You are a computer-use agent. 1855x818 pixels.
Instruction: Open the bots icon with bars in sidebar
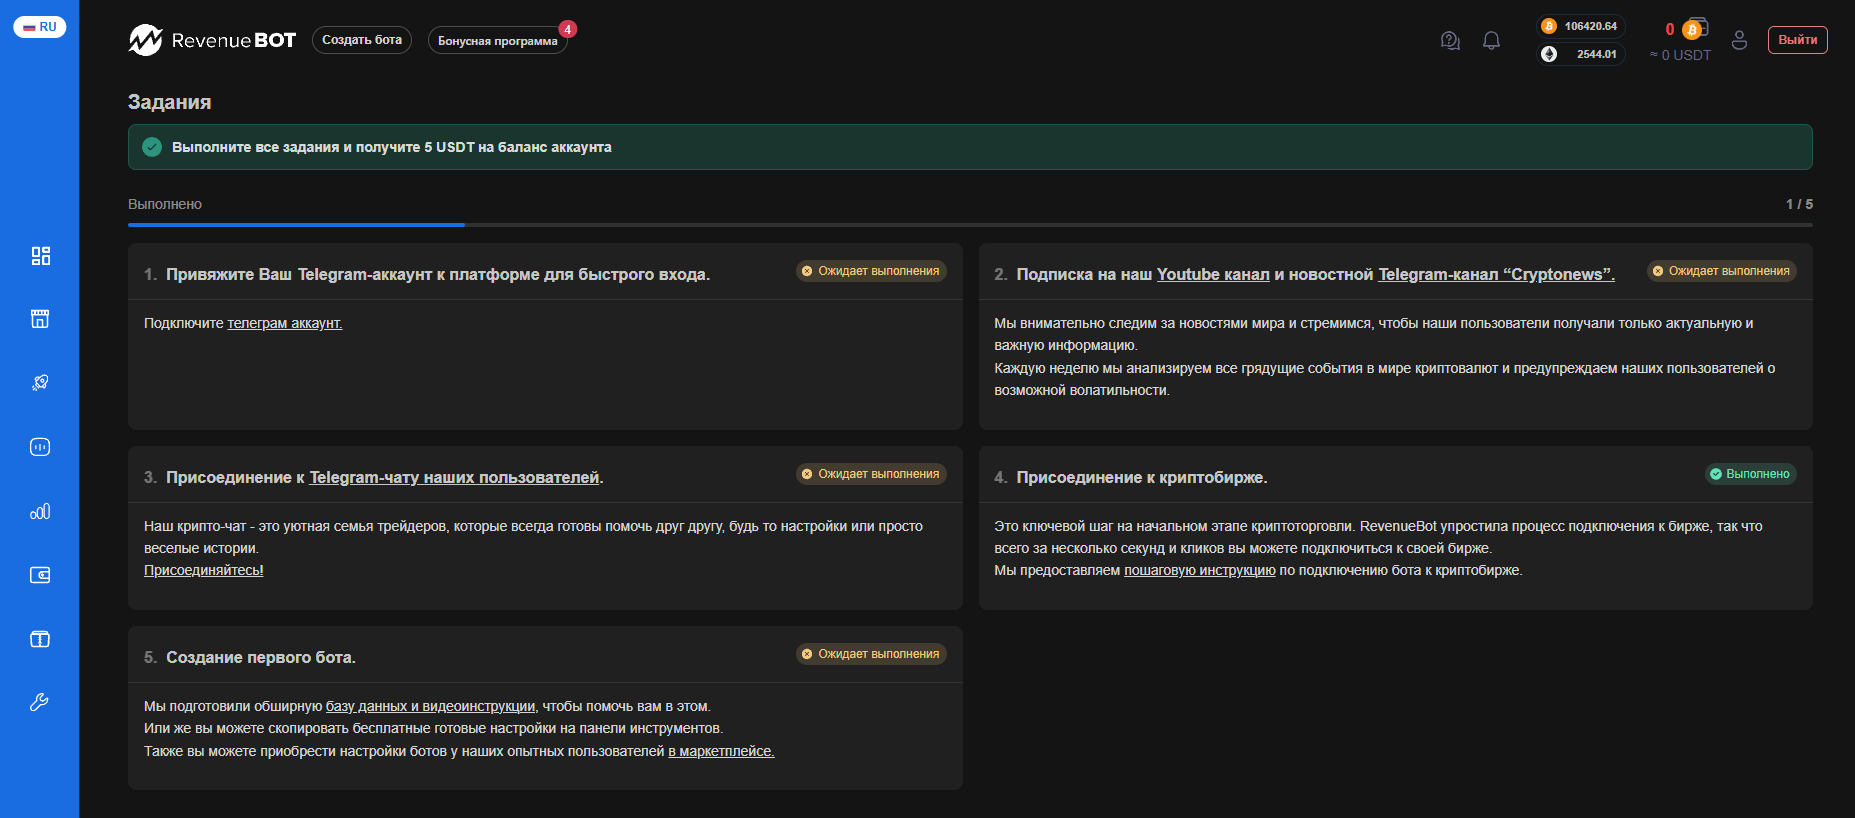(40, 447)
